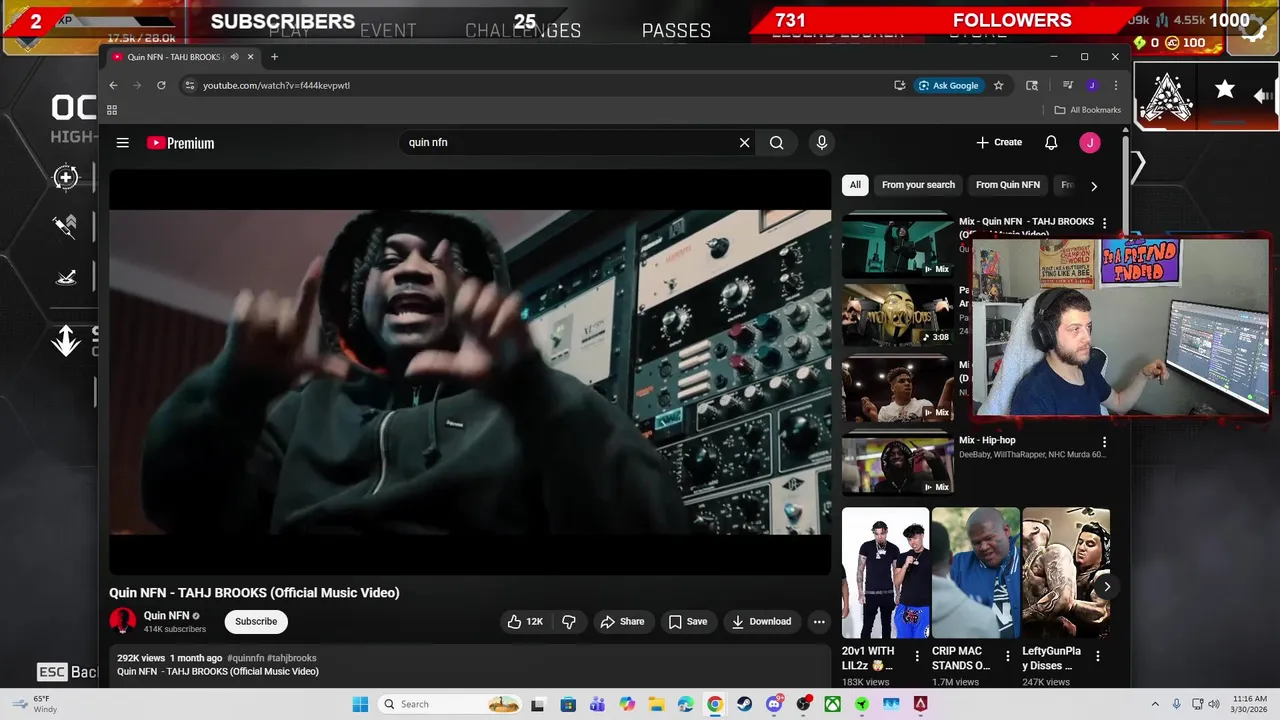The image size is (1280, 720).
Task: Mute tab via speaker icon on tab
Action: click(x=234, y=57)
